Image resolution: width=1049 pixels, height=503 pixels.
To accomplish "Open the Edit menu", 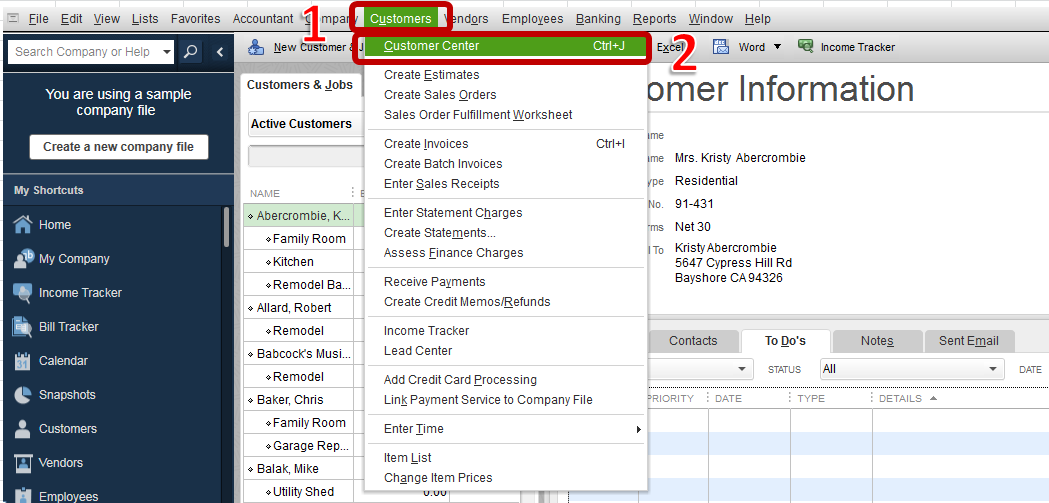I will 72,19.
